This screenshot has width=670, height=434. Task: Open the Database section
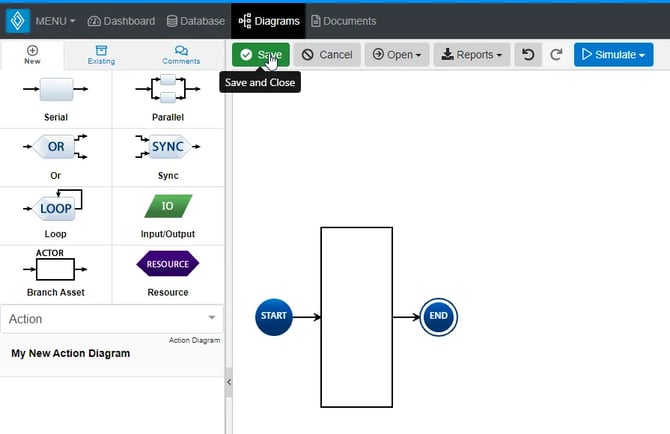196,21
